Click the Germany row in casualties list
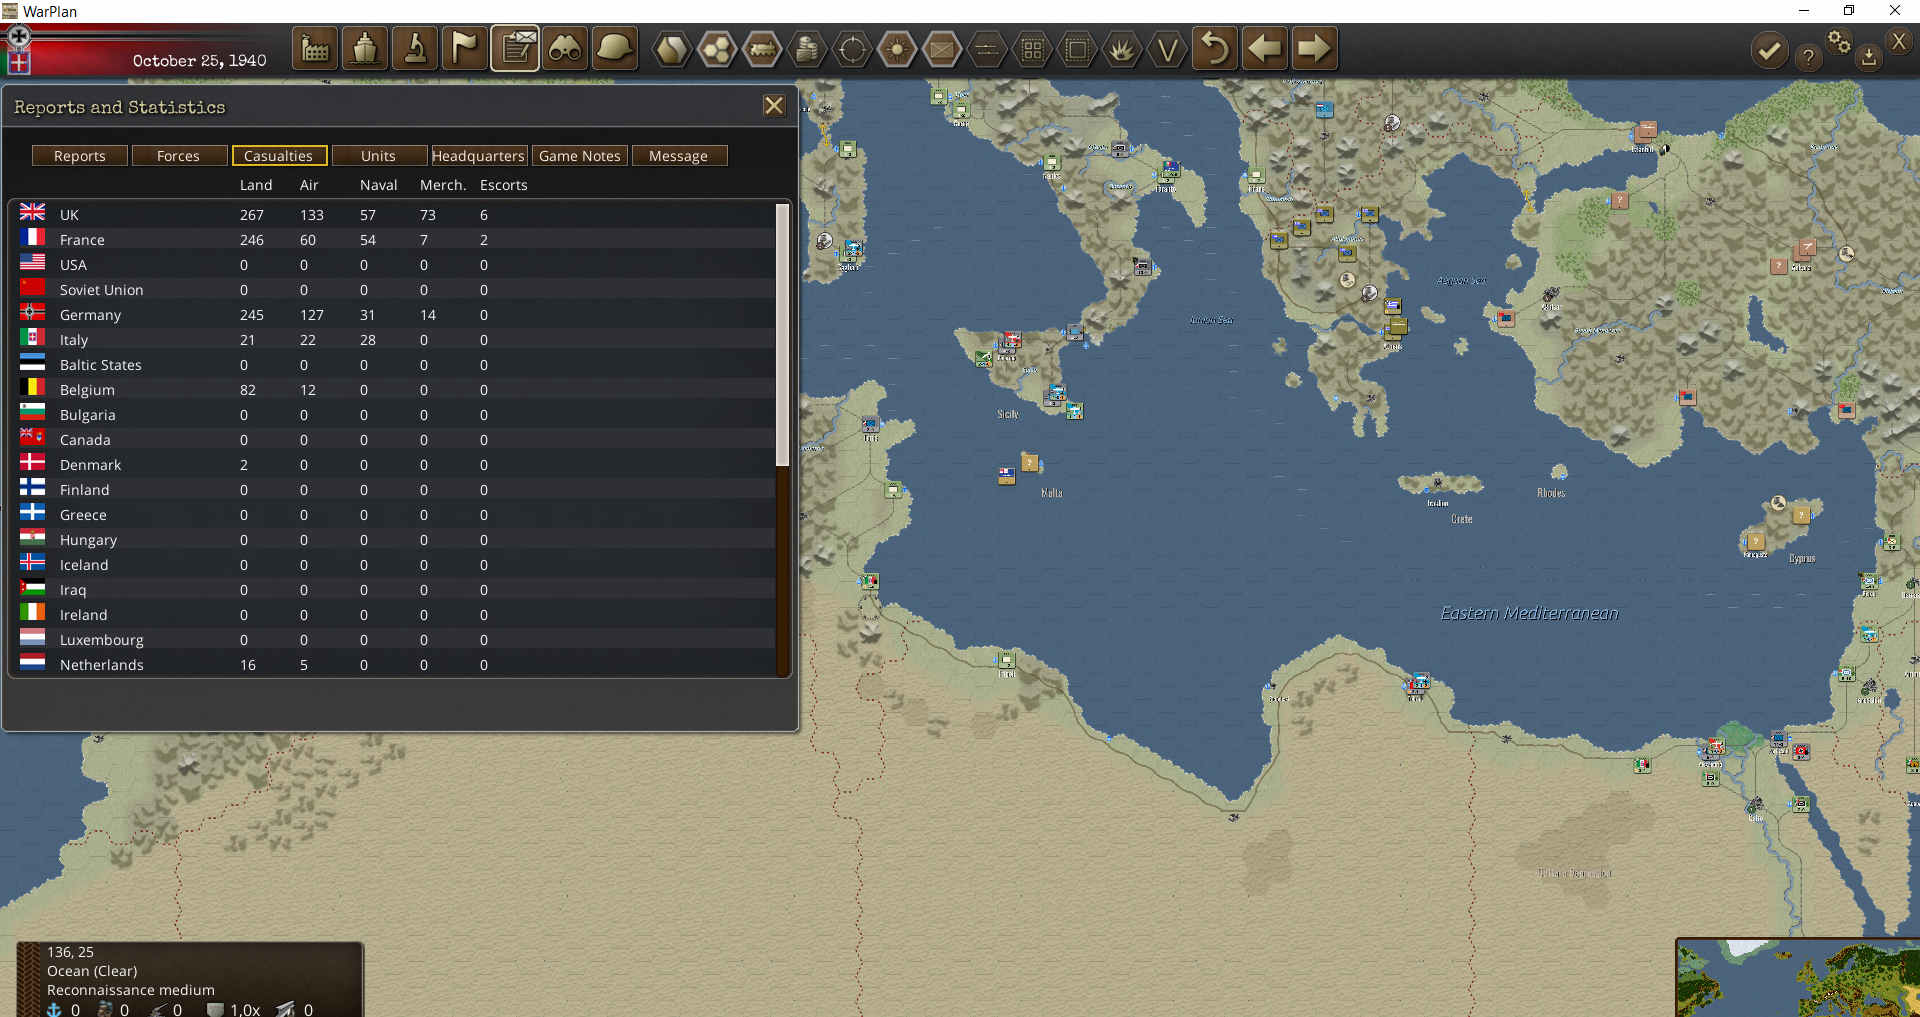This screenshot has width=1920, height=1017. click(x=396, y=315)
